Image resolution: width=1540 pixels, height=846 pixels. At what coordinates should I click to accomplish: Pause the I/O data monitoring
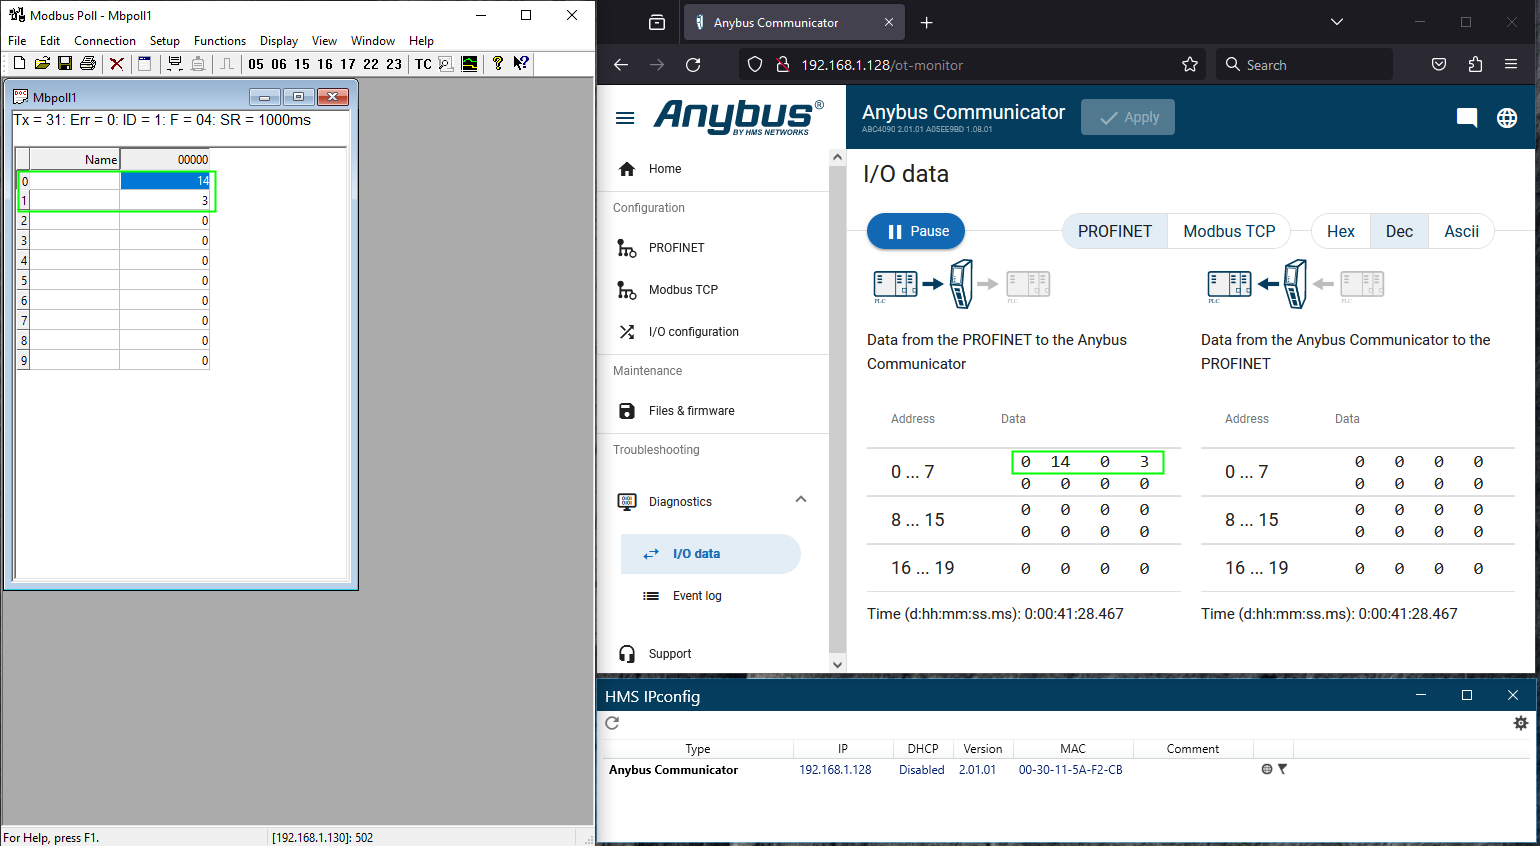916,231
